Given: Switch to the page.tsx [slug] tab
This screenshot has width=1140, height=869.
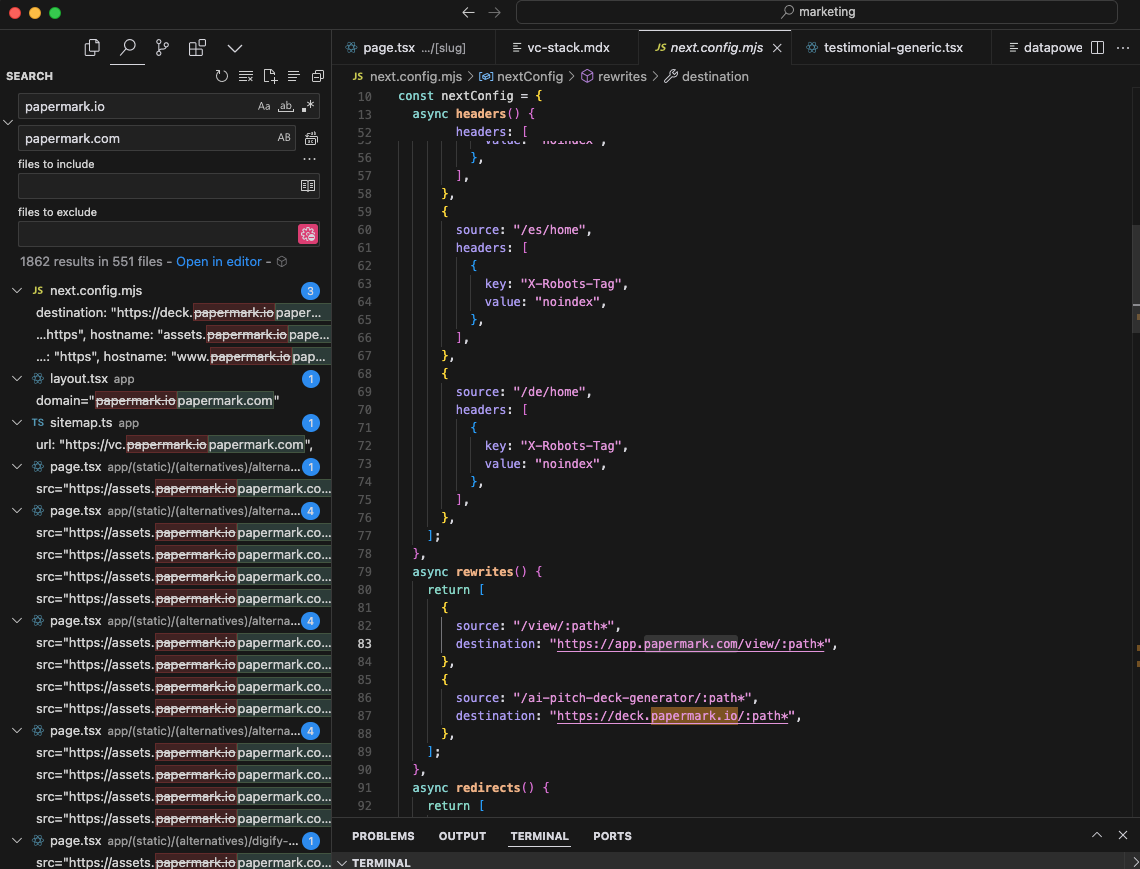Looking at the screenshot, I should coord(414,48).
